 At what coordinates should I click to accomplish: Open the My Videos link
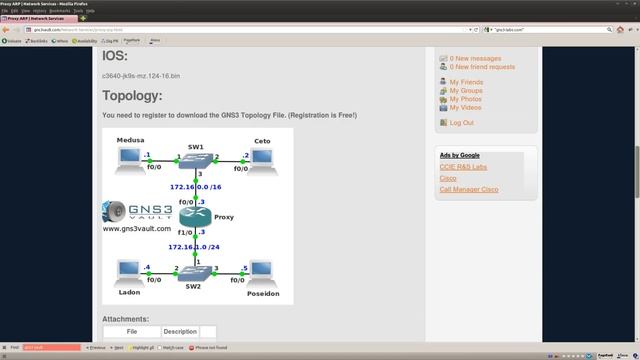(x=465, y=108)
